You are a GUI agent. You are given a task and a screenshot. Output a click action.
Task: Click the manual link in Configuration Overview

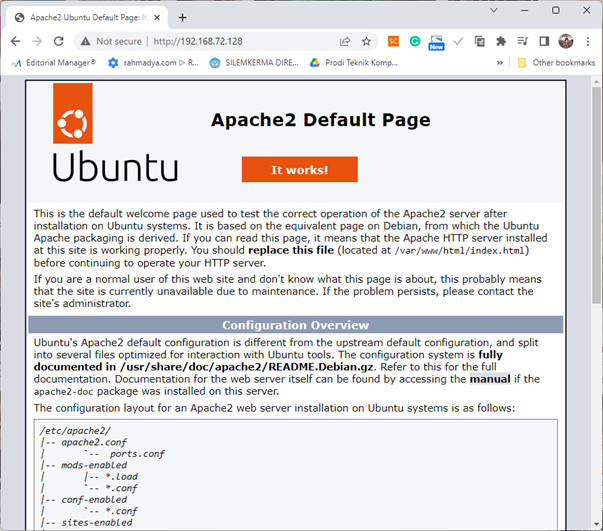(490, 380)
